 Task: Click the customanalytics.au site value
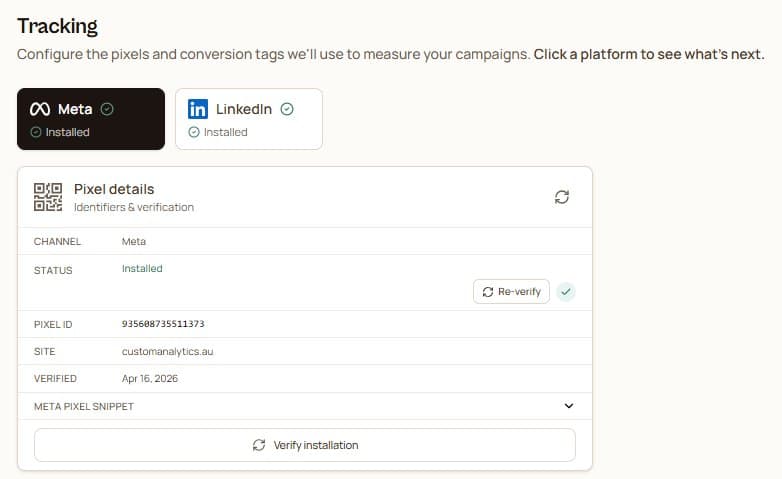tap(168, 351)
